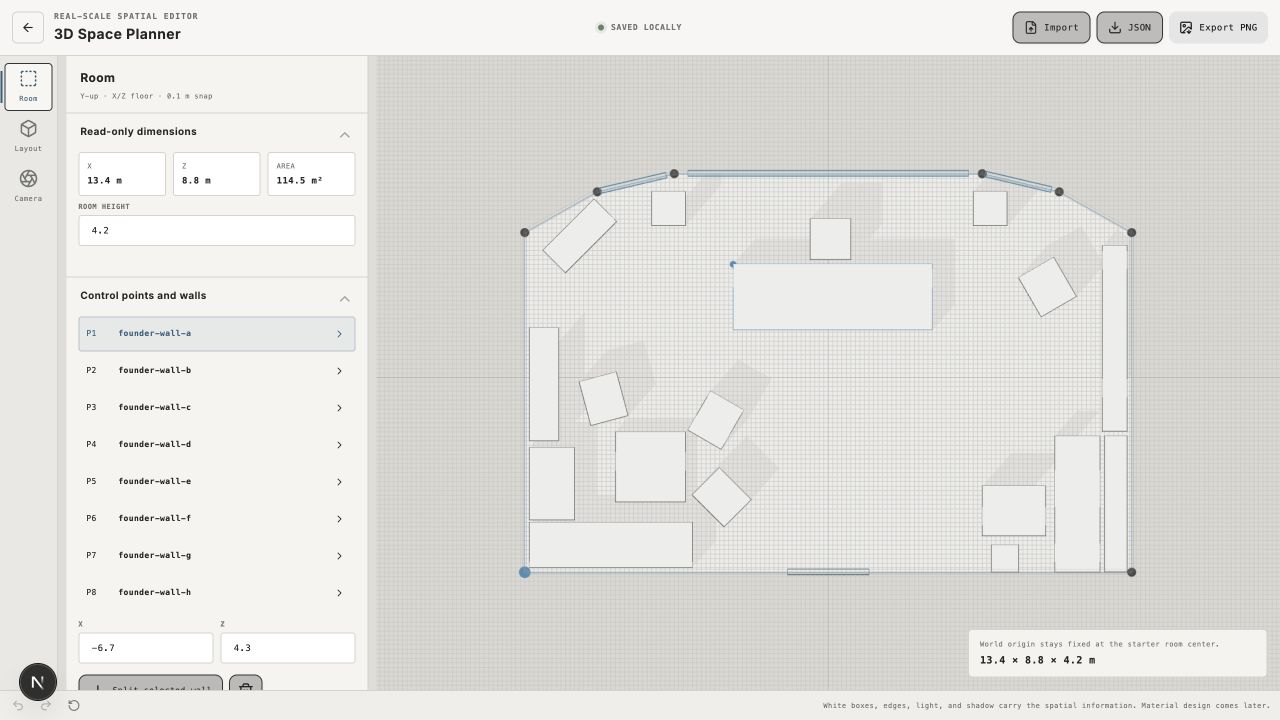The image size is (1280, 720).
Task: Edit the control point X coordinate field
Action: pos(146,648)
